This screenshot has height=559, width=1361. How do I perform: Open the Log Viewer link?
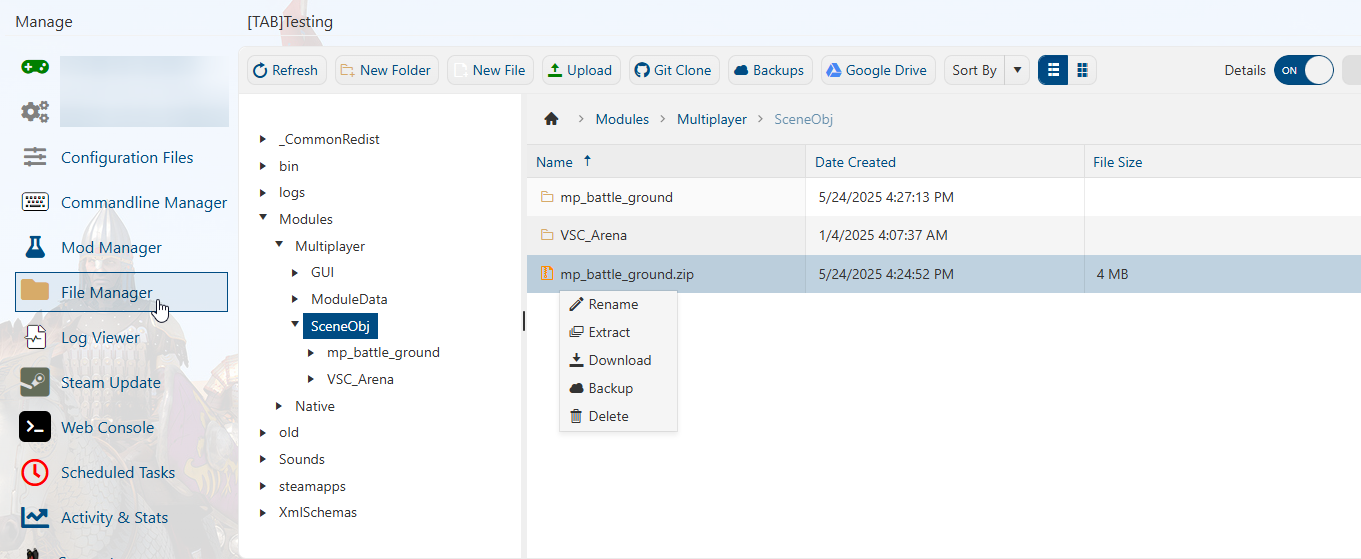[x=100, y=337]
